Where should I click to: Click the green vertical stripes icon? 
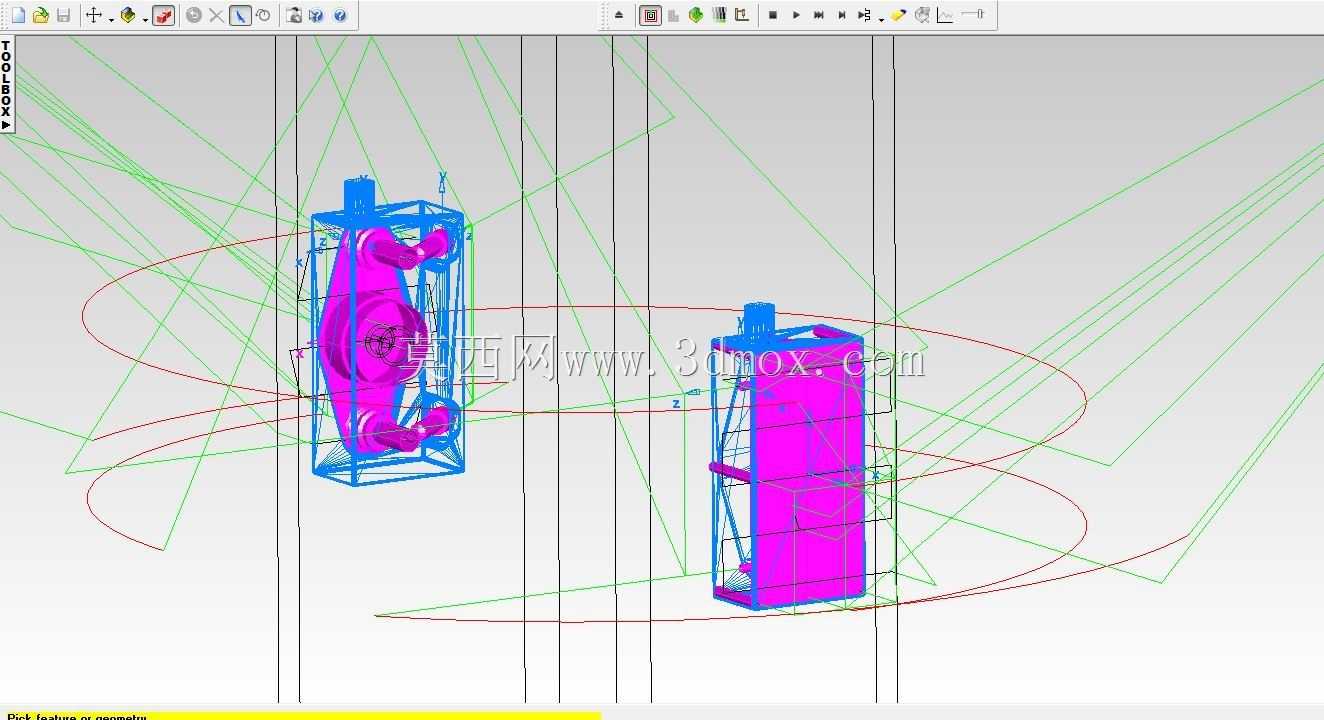(718, 15)
